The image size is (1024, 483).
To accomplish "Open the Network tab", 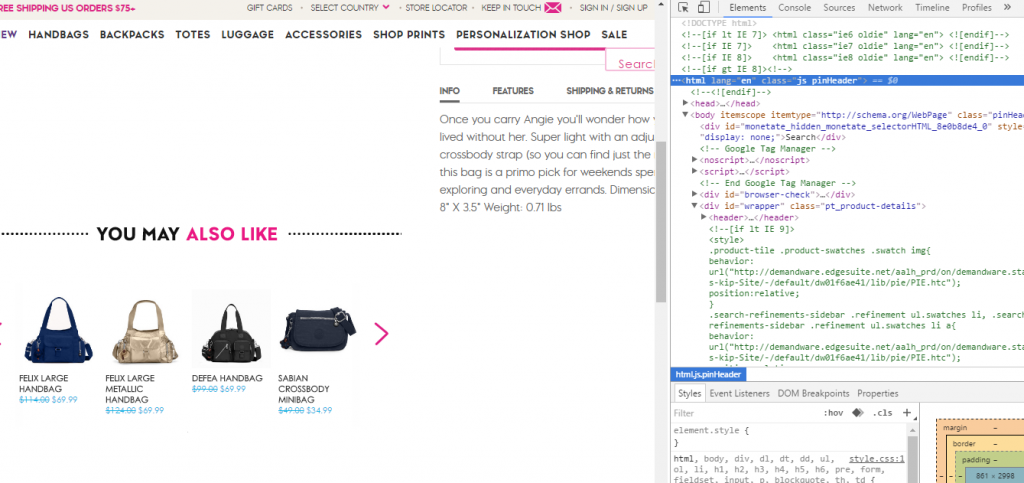I will pyautogui.click(x=884, y=8).
